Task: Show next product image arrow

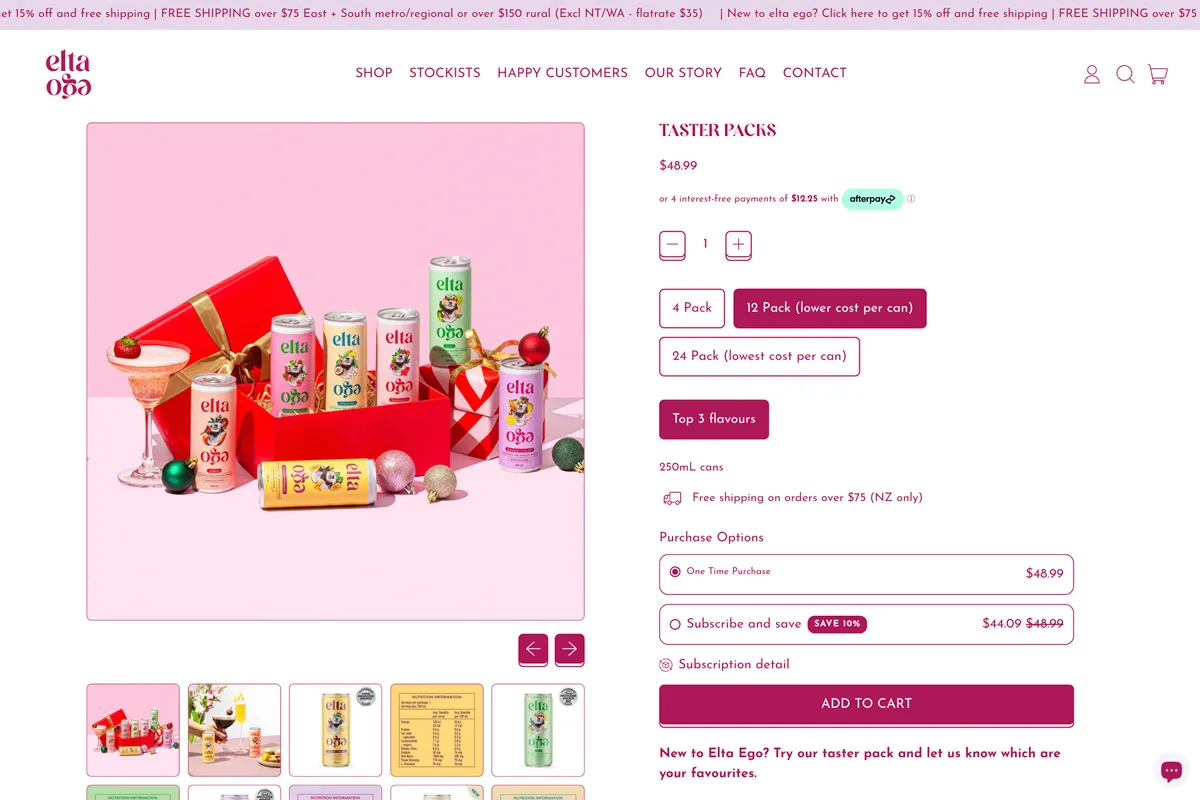Action: [x=570, y=649]
